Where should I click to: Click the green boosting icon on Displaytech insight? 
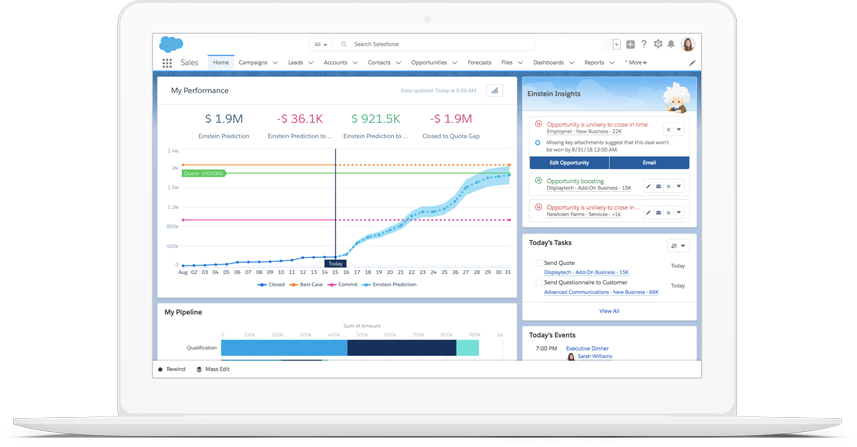[538, 181]
